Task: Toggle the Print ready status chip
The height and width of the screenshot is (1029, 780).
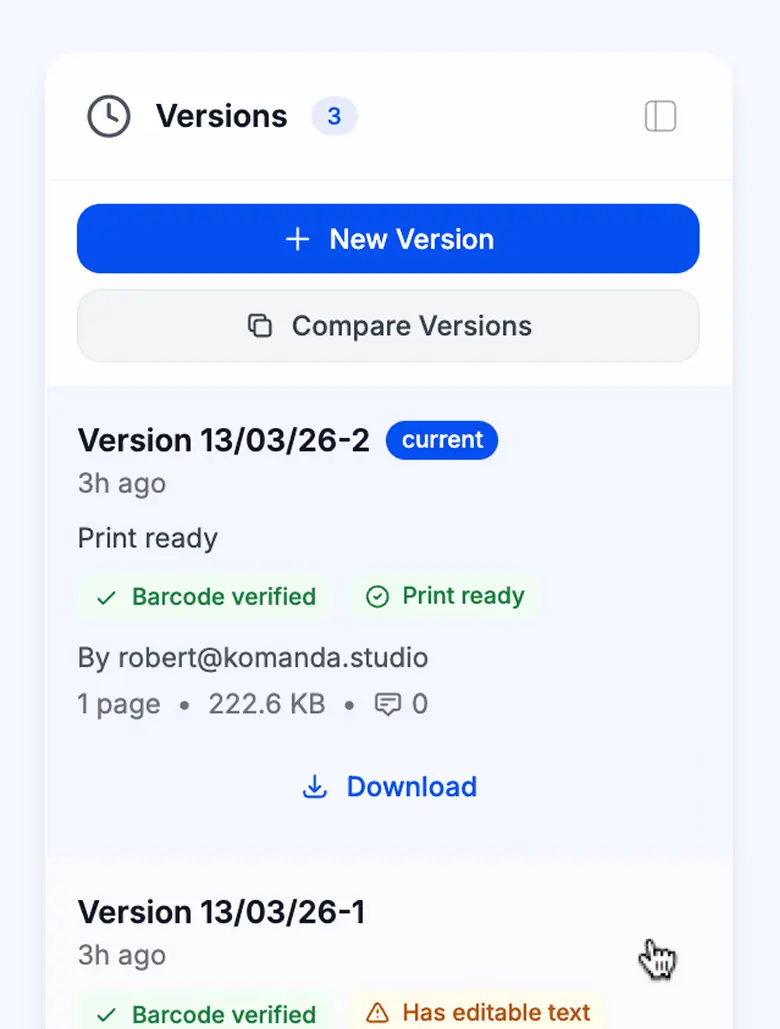Action: 444,596
